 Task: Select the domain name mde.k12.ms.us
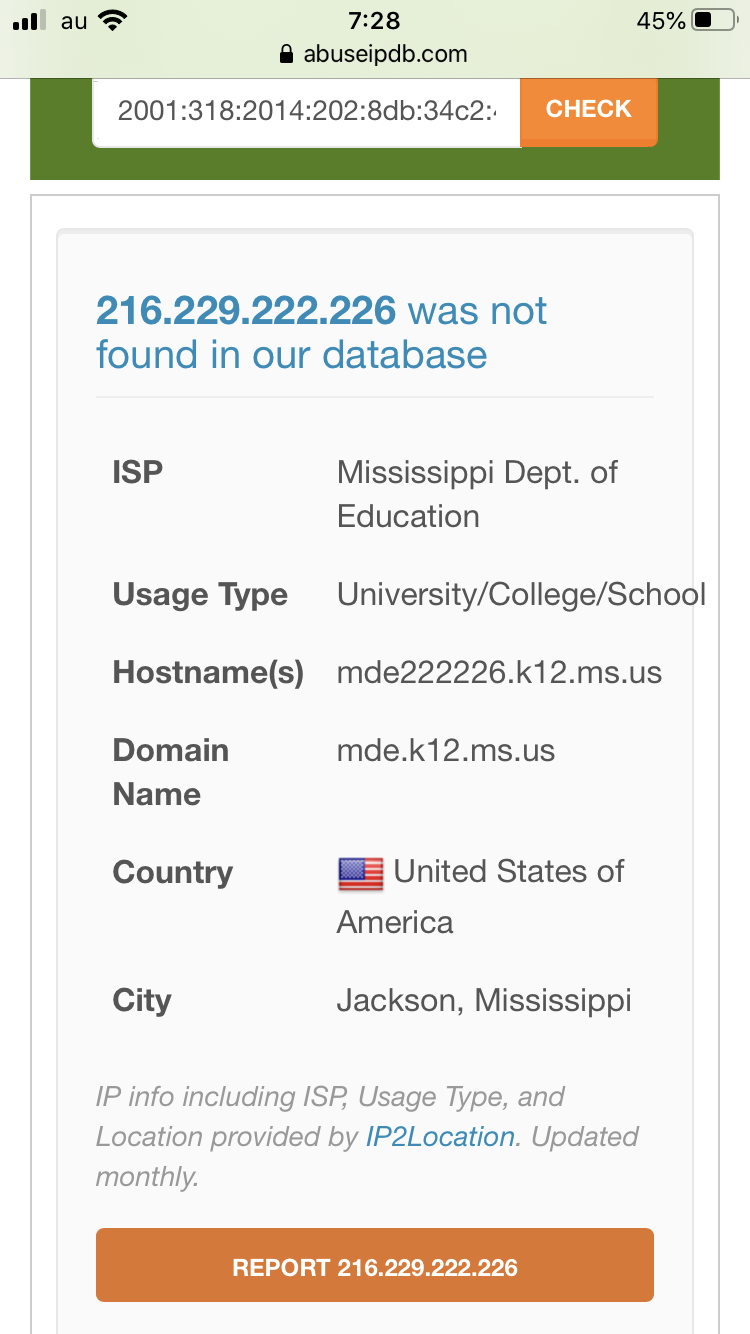[x=446, y=750]
